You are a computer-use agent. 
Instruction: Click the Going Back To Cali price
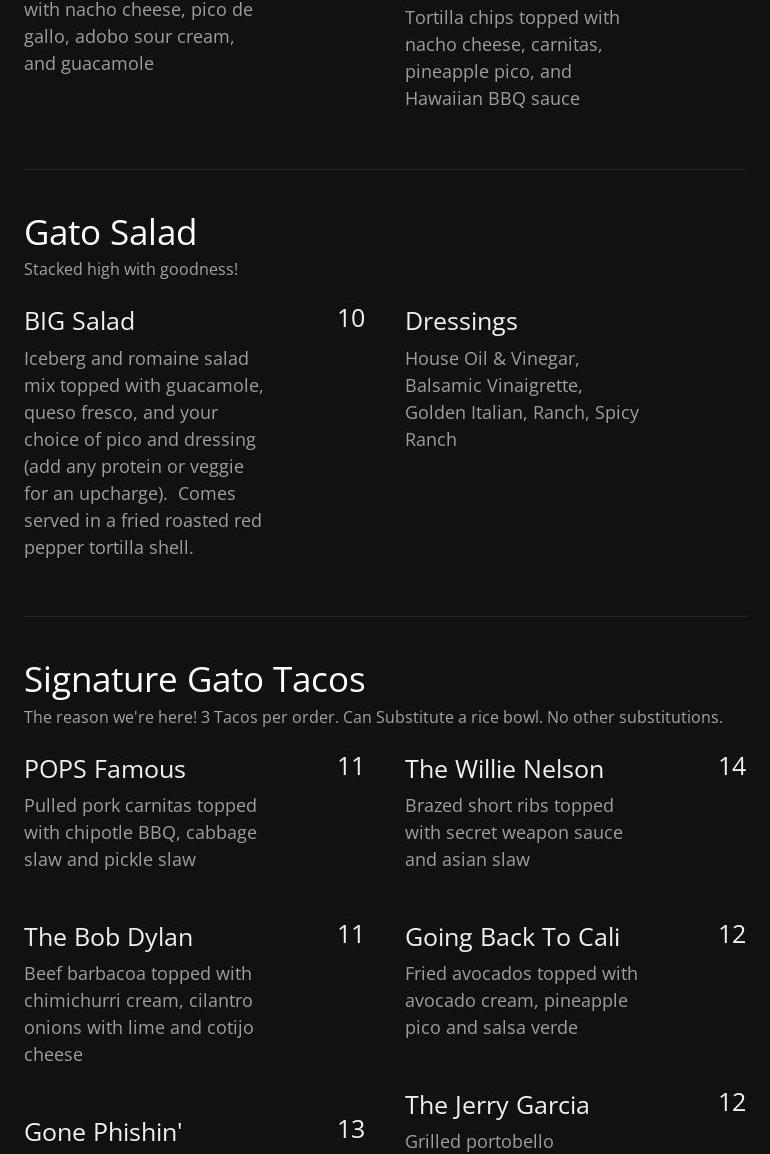(731, 934)
